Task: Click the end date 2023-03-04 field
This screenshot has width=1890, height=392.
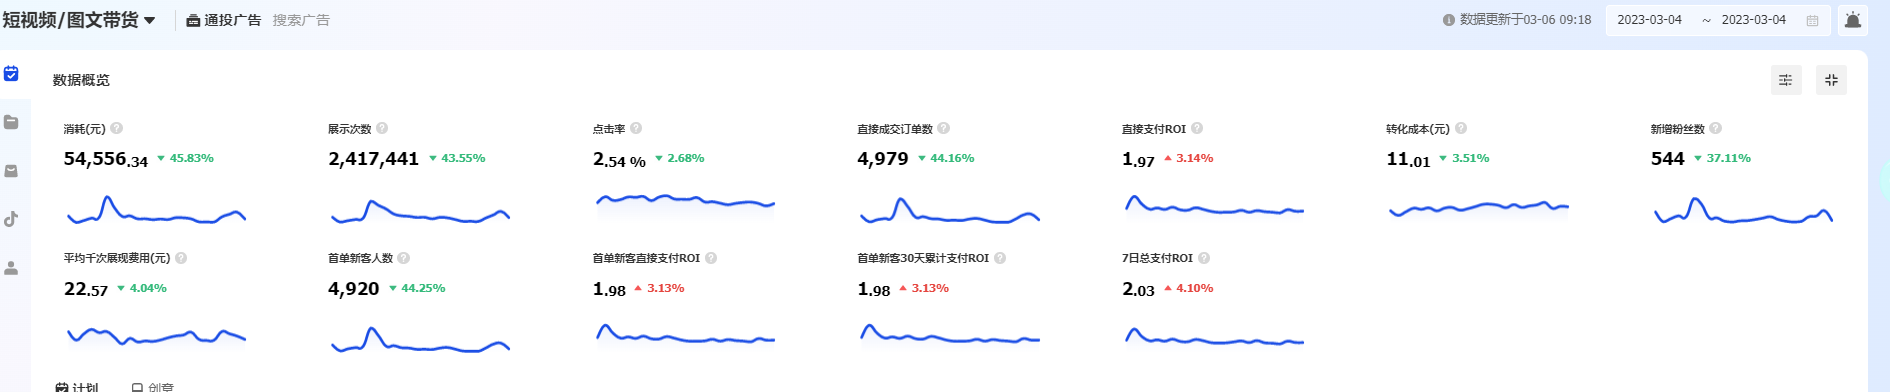Action: click(1753, 20)
